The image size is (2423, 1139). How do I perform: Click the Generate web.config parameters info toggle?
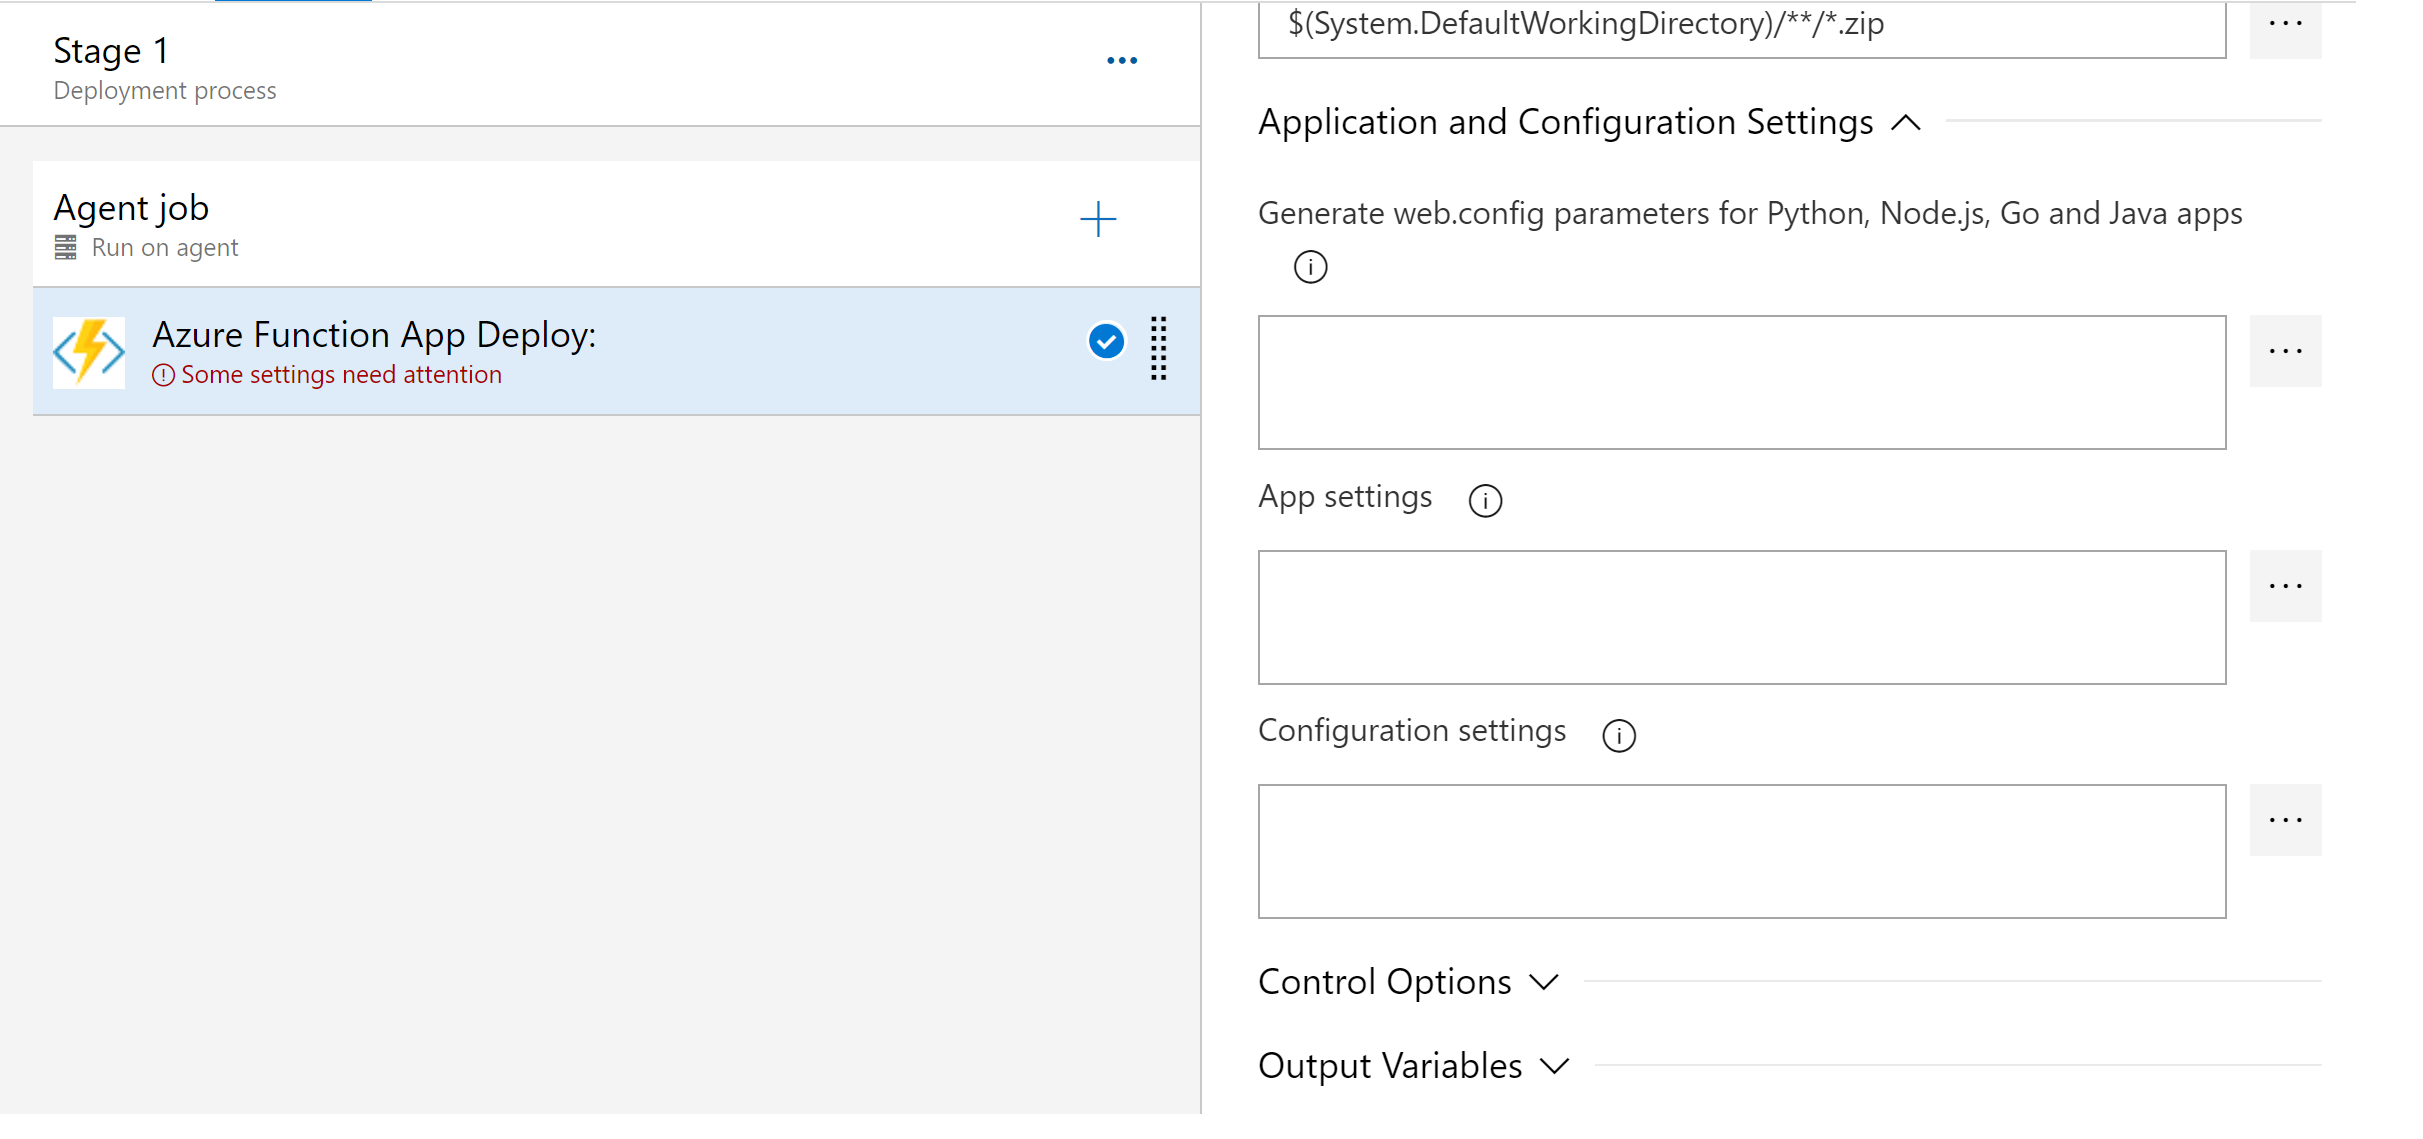[x=1309, y=267]
